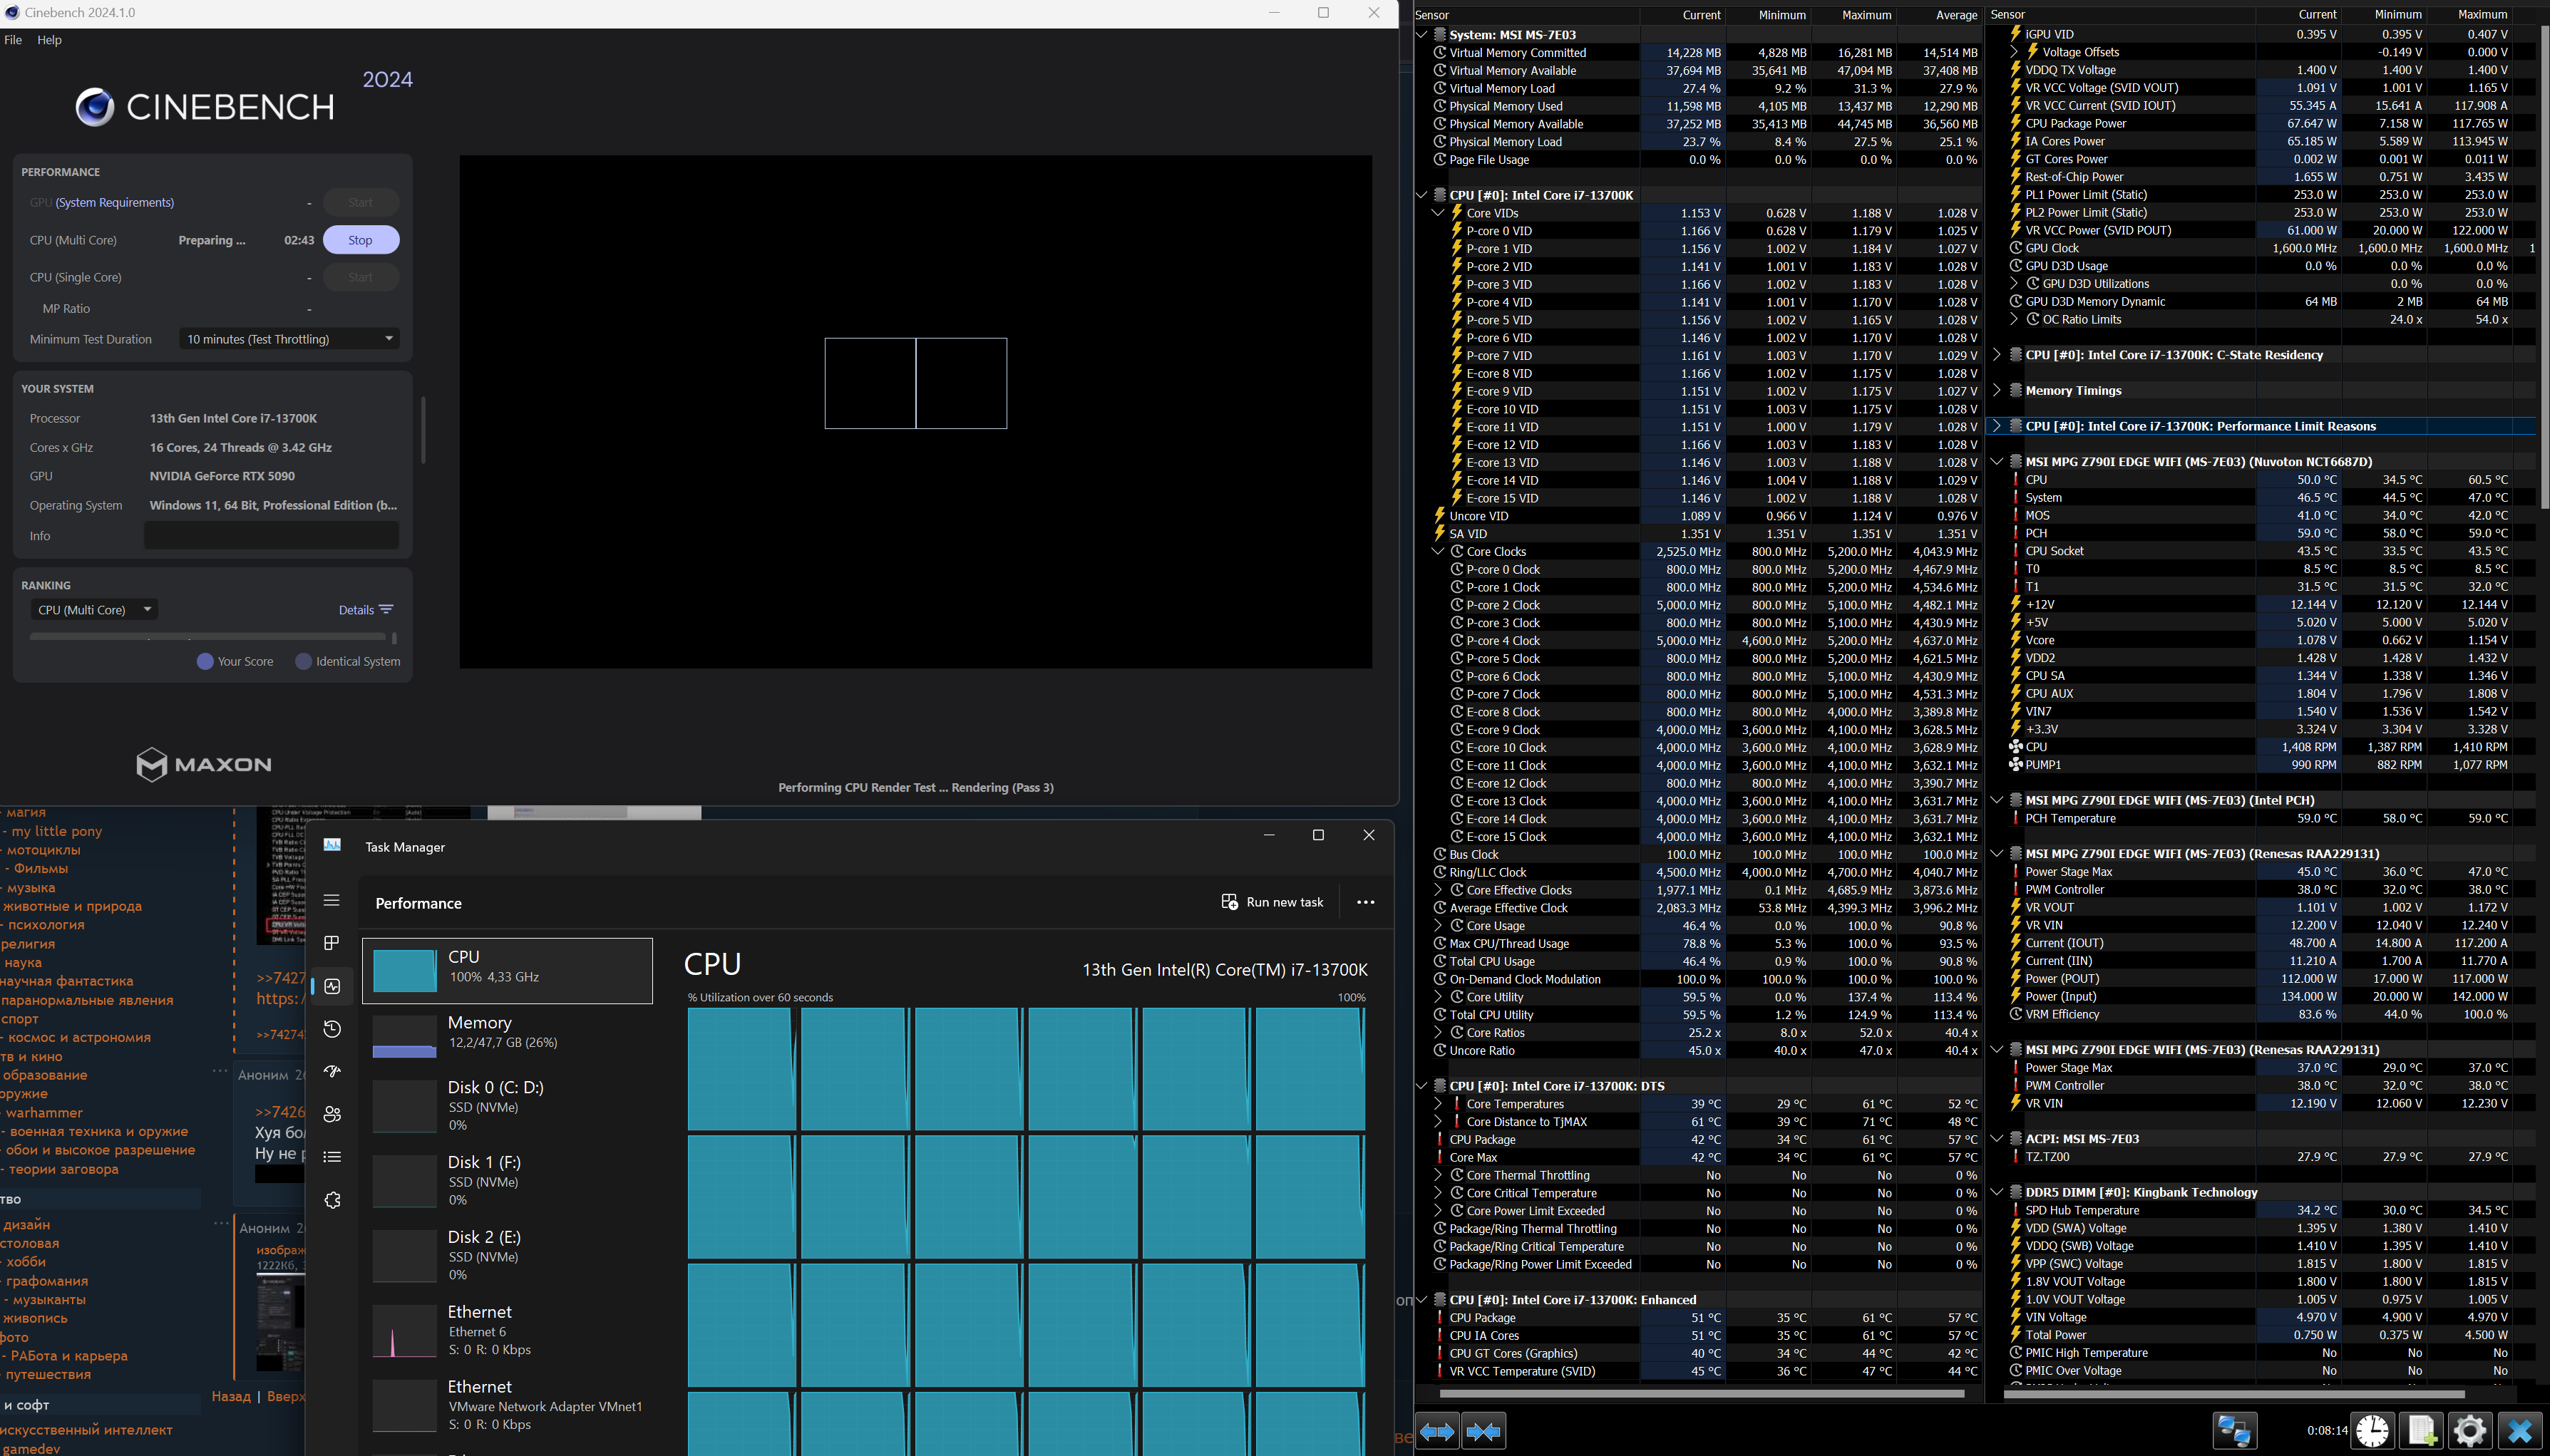The height and width of the screenshot is (1456, 2550).
Task: Select Disk 0 (C: D:) performance entry
Action: (507, 1107)
